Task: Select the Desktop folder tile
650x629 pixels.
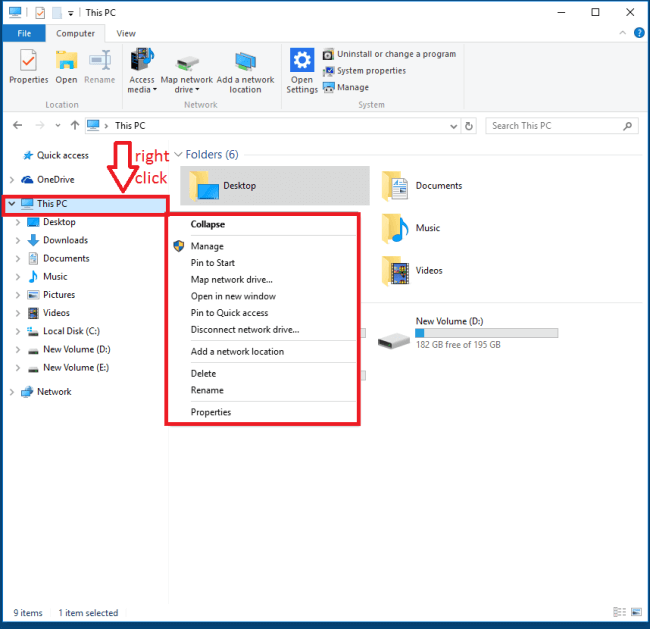Action: coord(274,186)
